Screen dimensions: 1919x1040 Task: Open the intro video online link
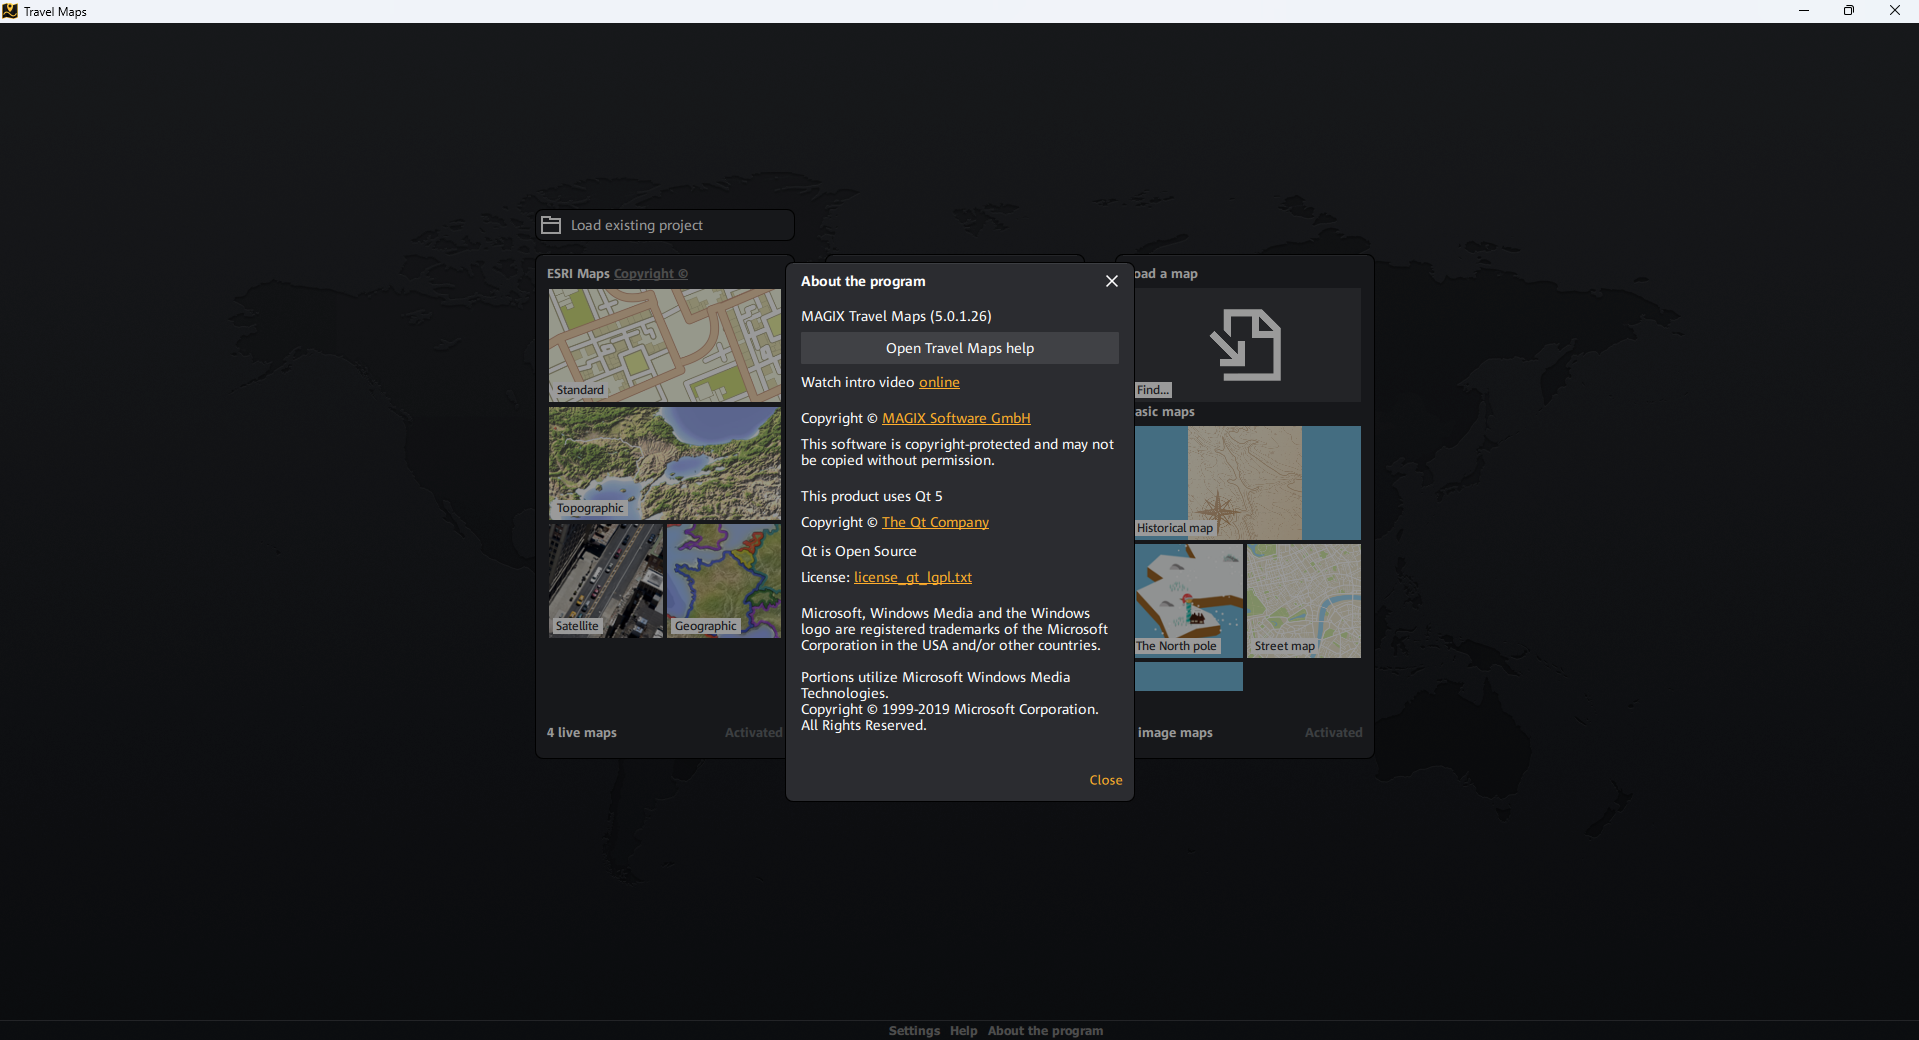coord(939,382)
